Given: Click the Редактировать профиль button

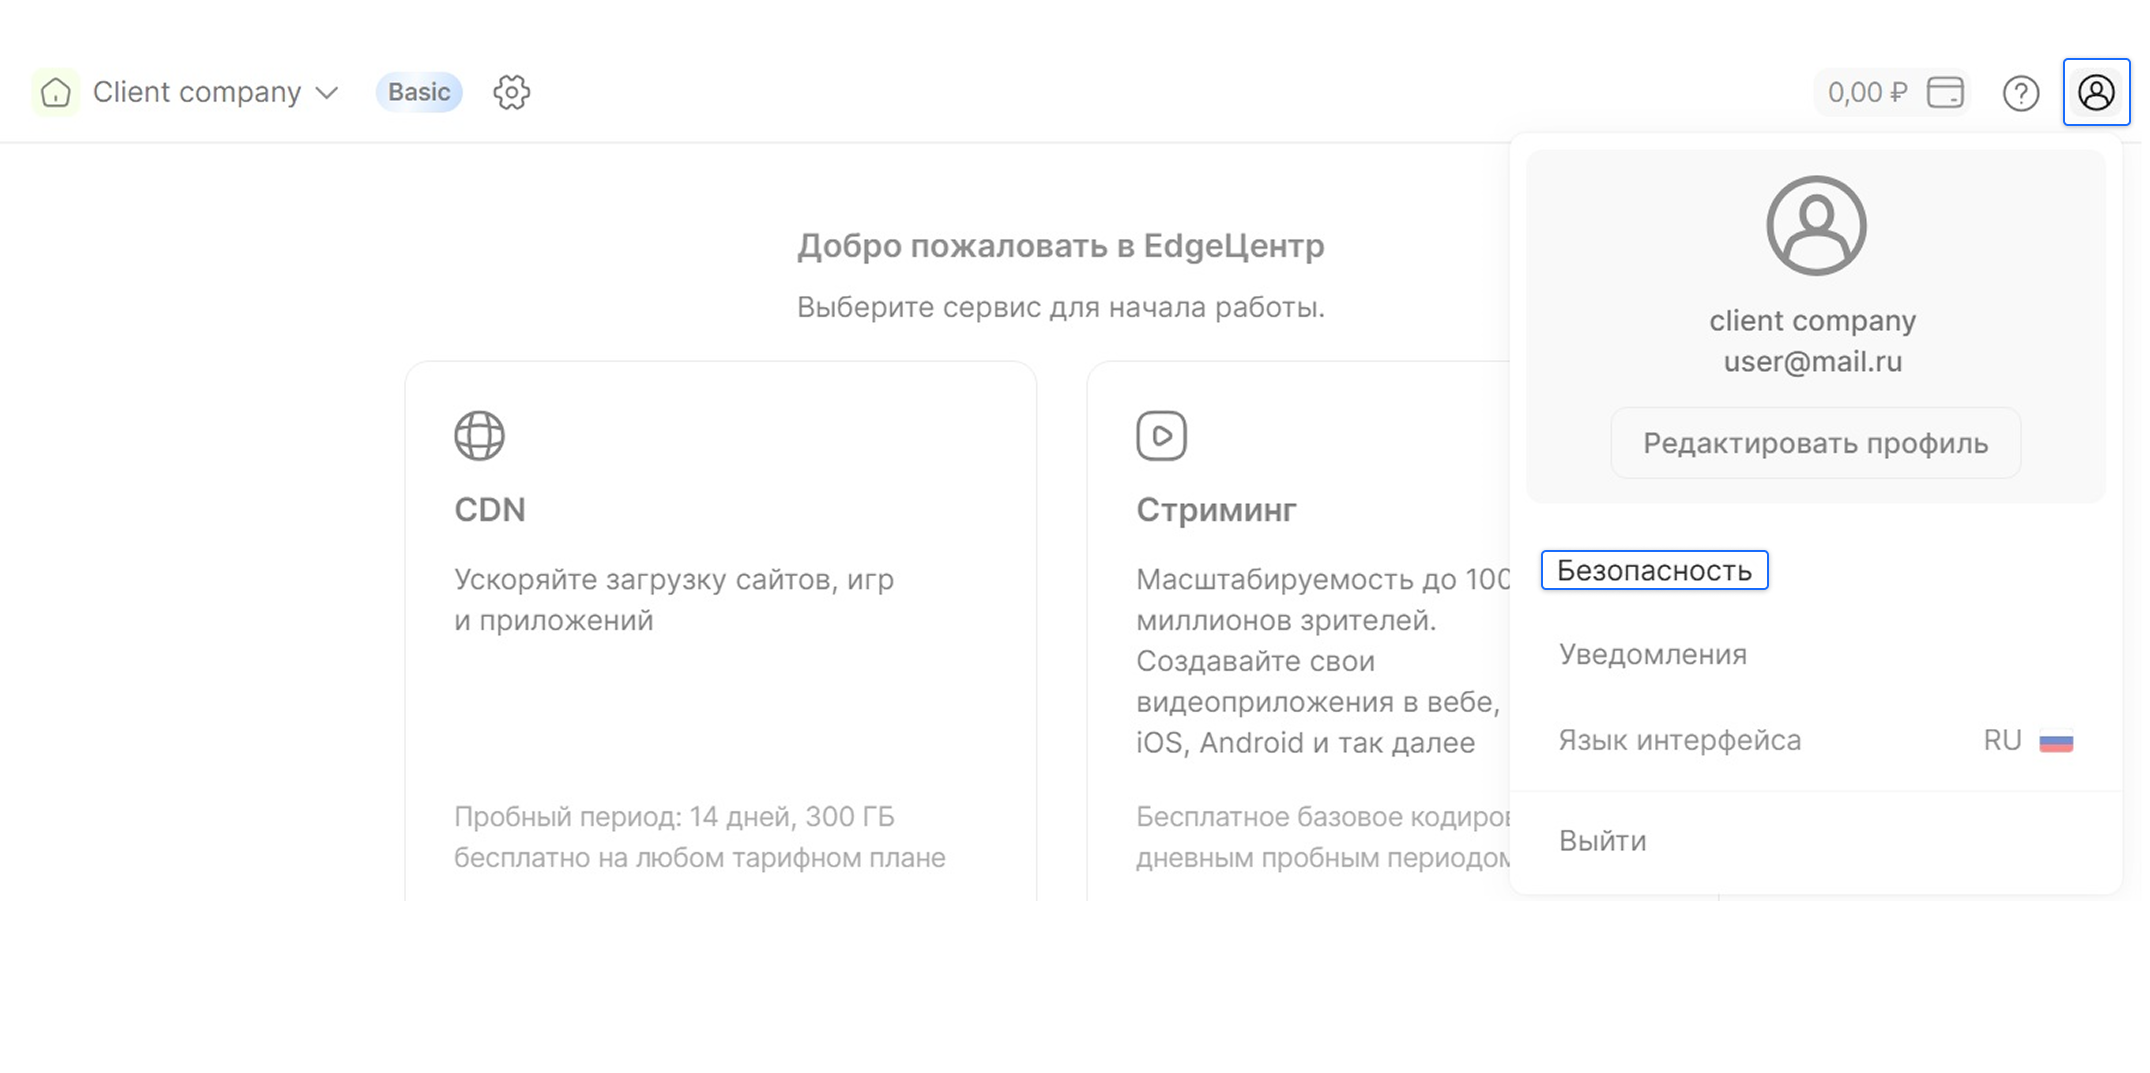Looking at the screenshot, I should coord(1815,443).
